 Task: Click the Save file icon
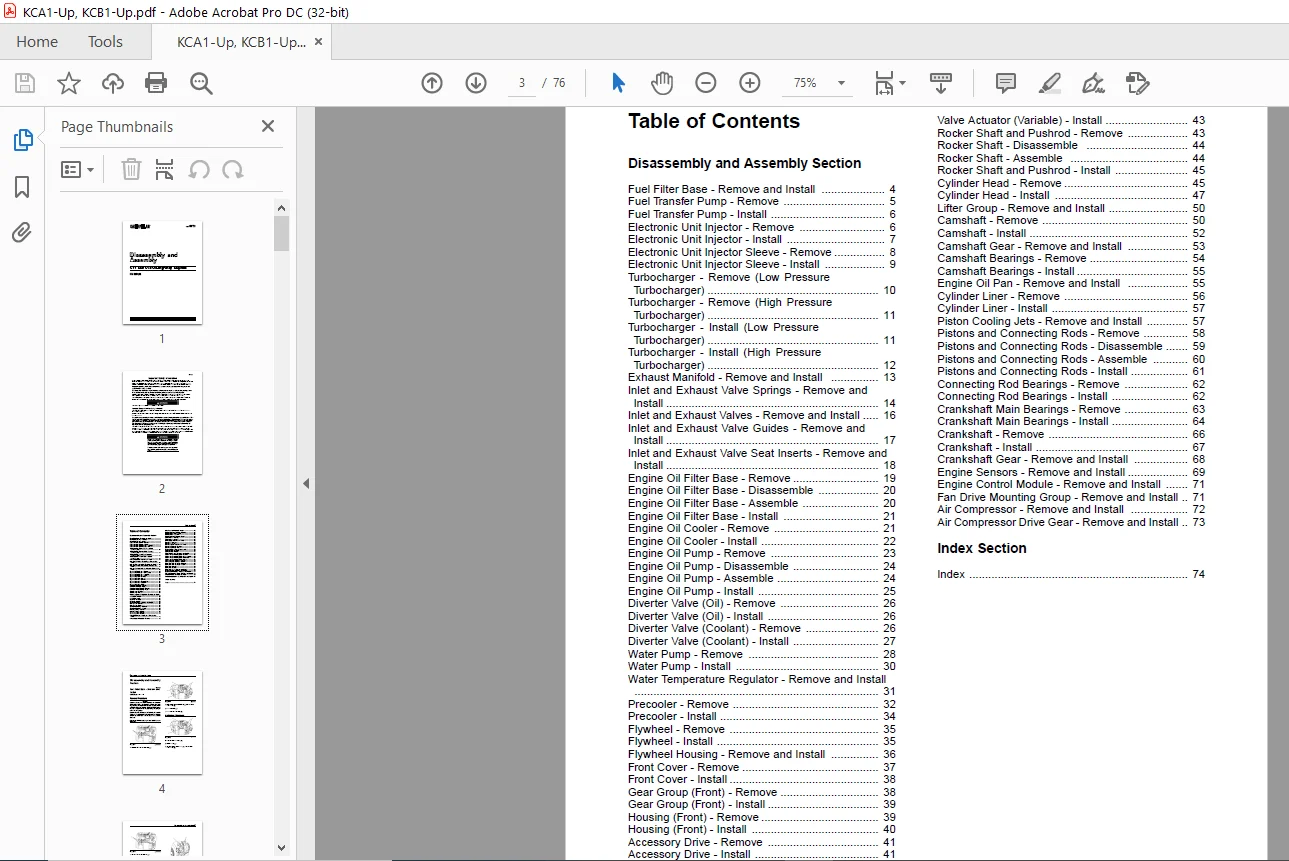(25, 83)
